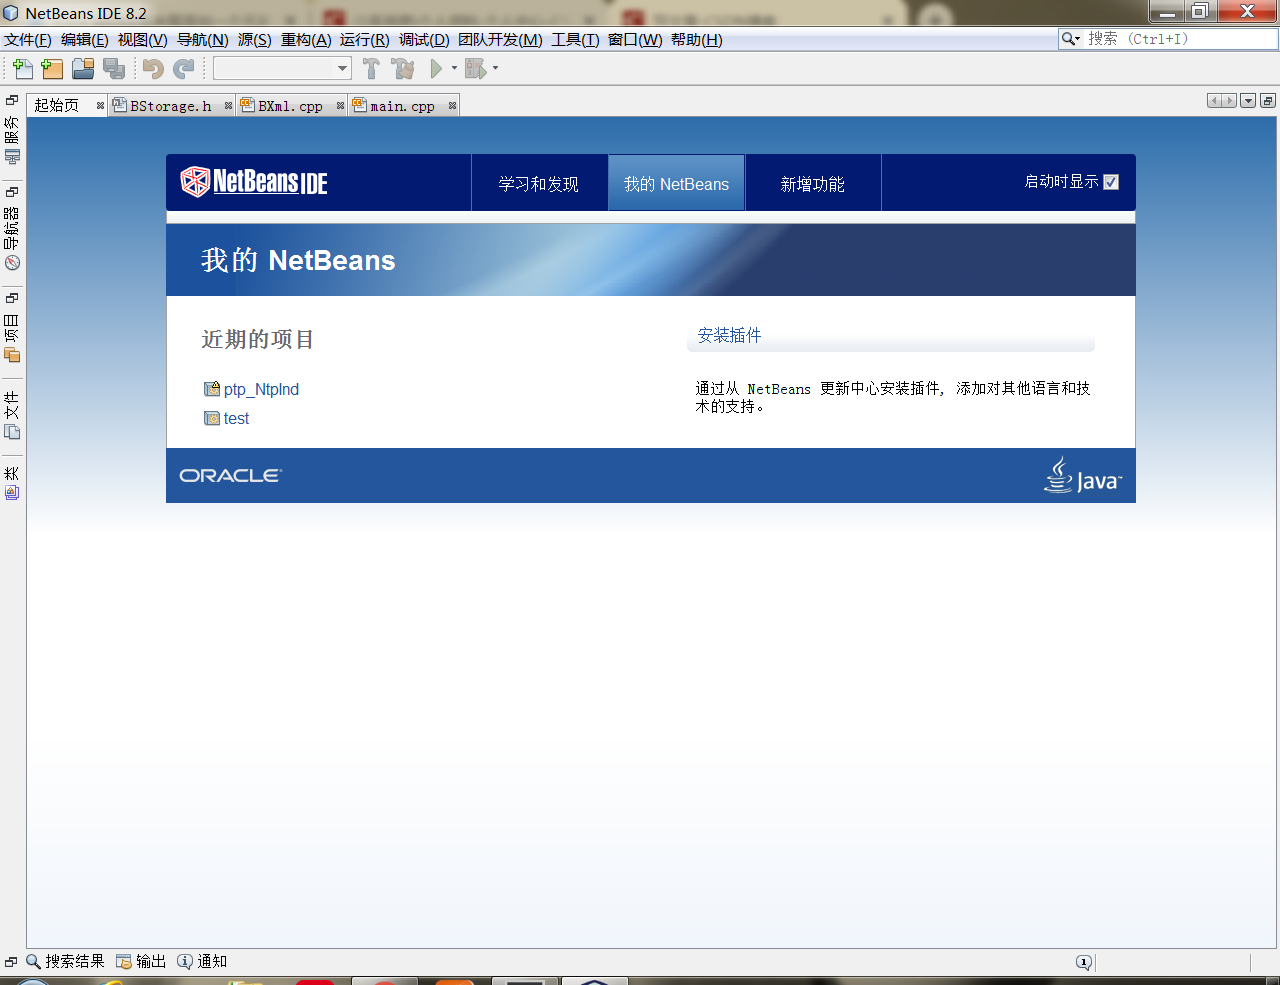1280x985 pixels.
Task: Open the 重构(A) menu
Action: coord(306,40)
